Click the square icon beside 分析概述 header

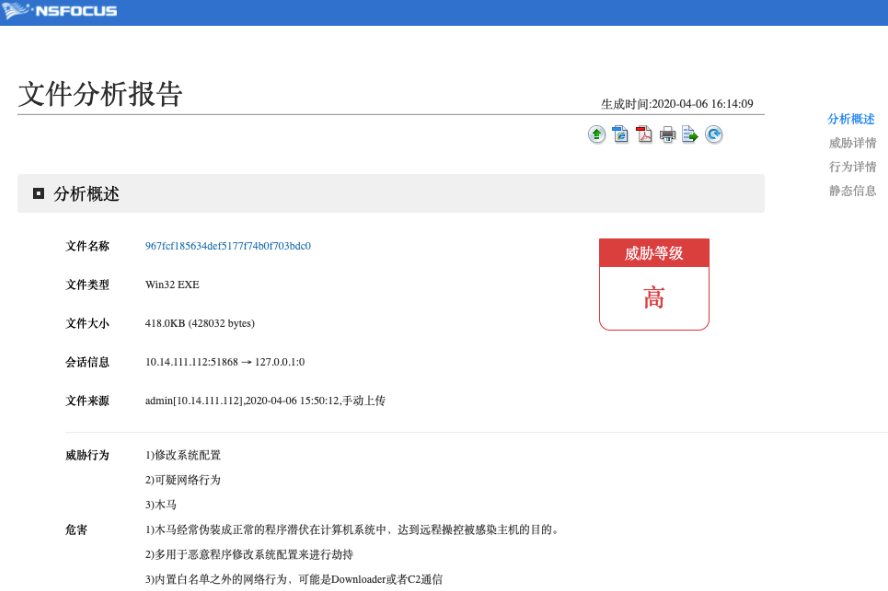coord(36,192)
